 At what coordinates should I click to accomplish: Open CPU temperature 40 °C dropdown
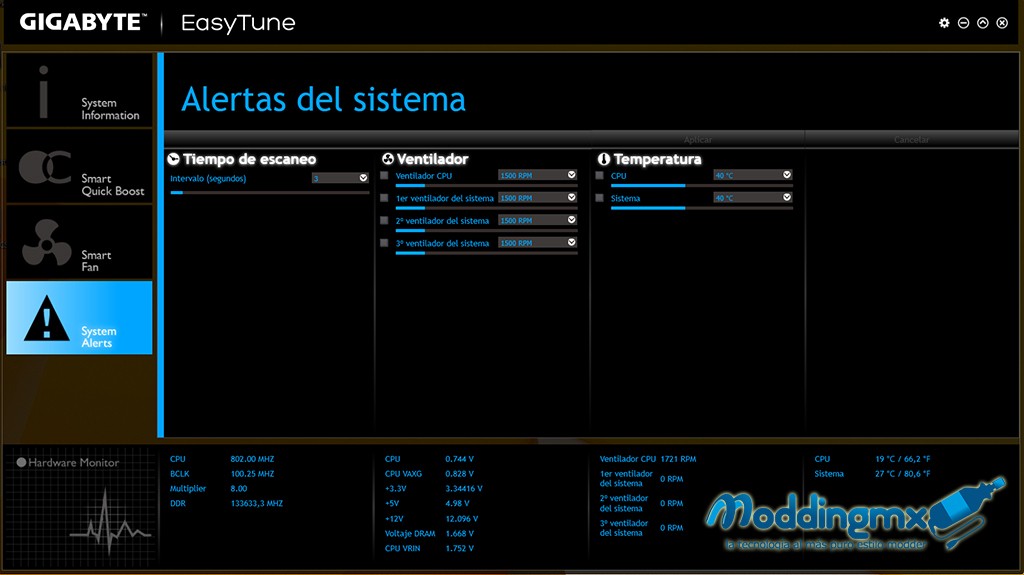point(753,175)
